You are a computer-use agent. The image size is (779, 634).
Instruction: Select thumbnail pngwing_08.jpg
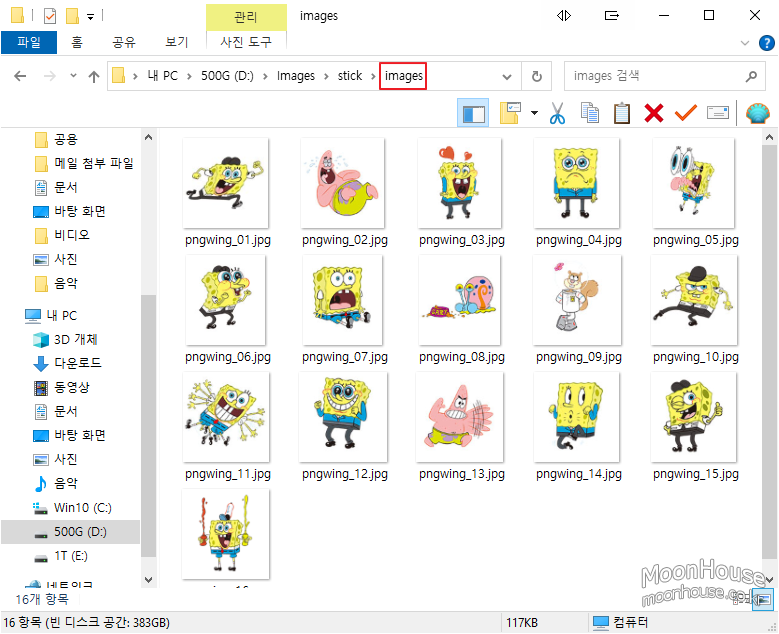point(460,300)
